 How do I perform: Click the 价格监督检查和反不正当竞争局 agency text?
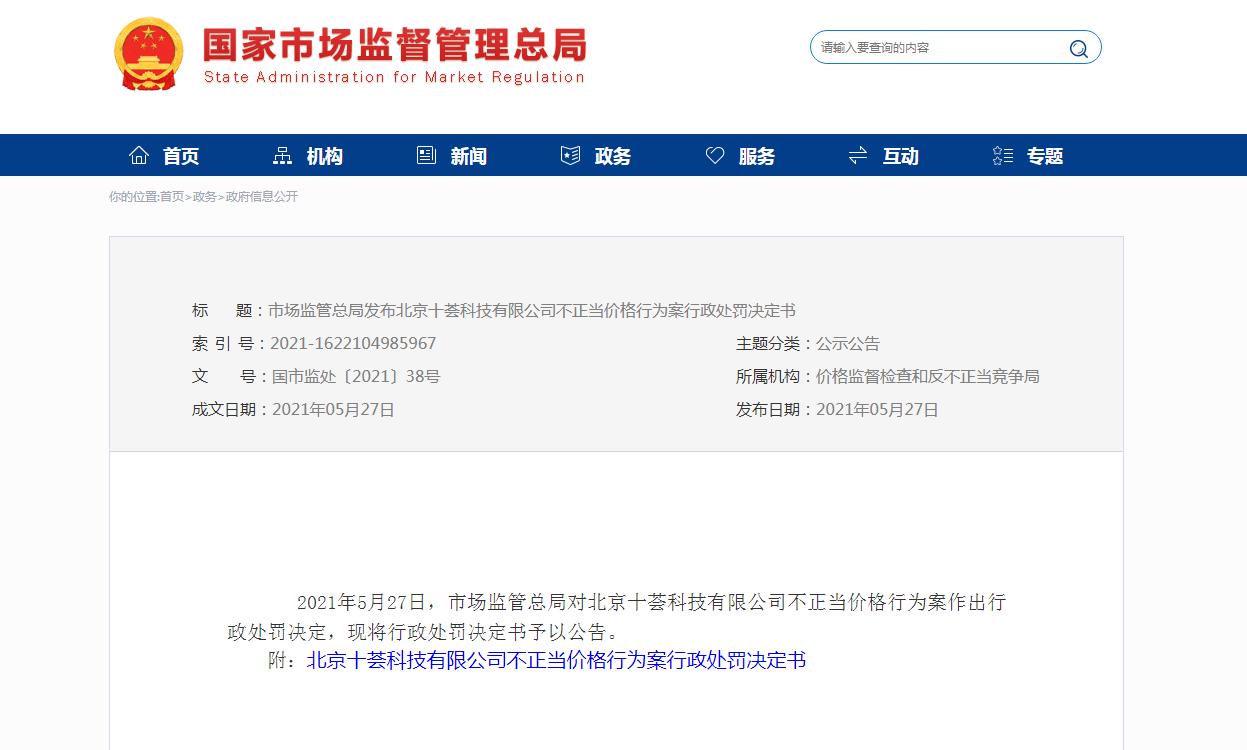point(926,376)
